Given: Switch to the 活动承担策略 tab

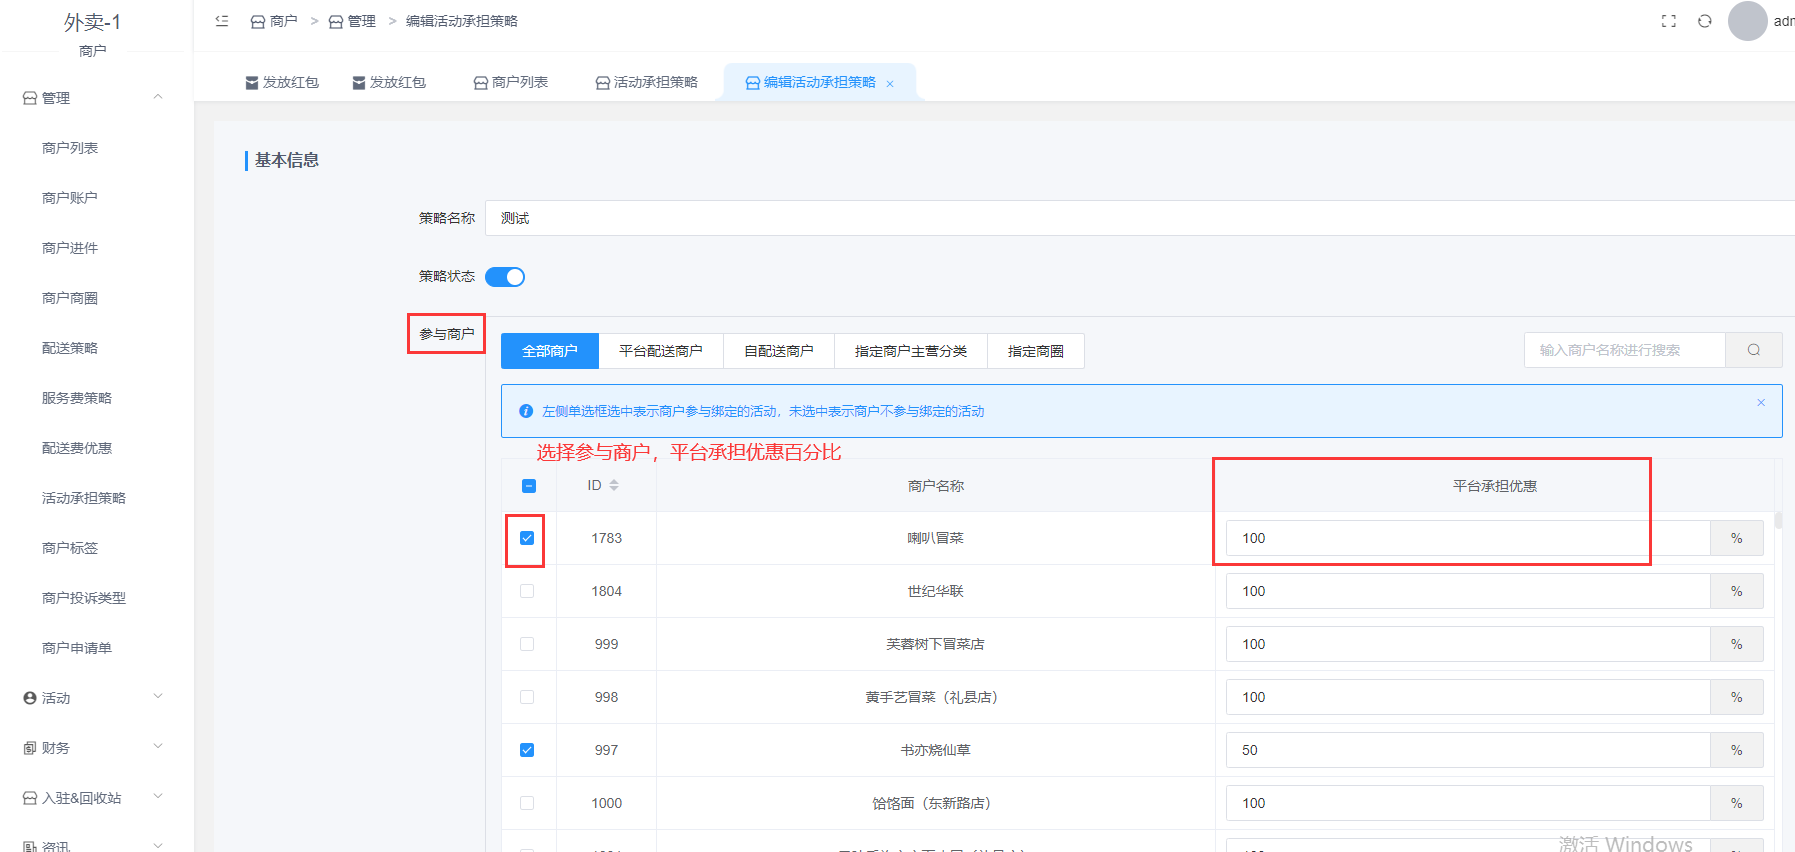Looking at the screenshot, I should [x=647, y=82].
